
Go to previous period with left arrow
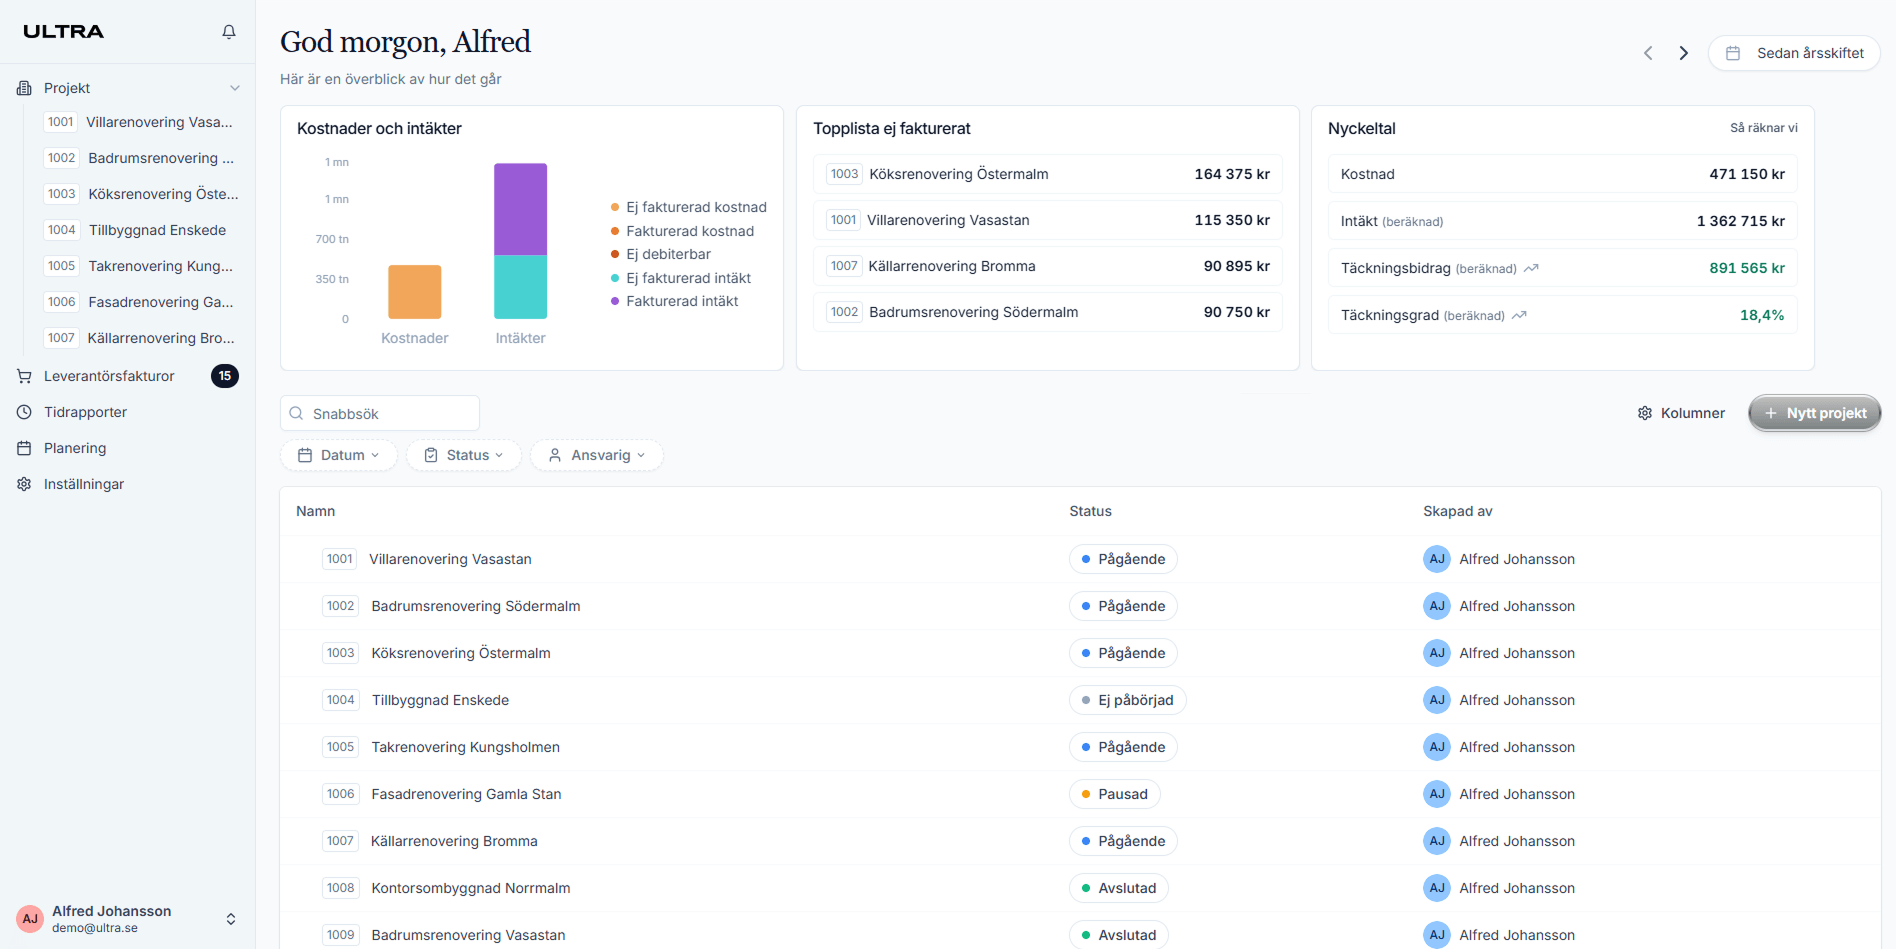[x=1648, y=53]
